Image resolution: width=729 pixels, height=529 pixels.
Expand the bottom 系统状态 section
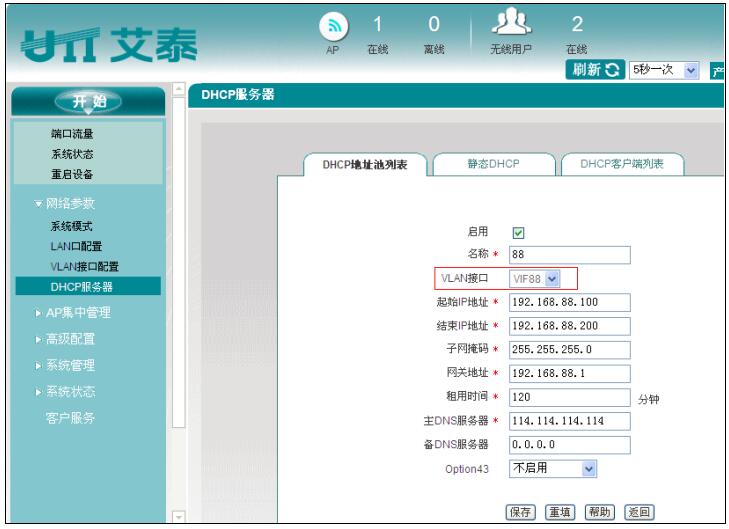click(66, 391)
